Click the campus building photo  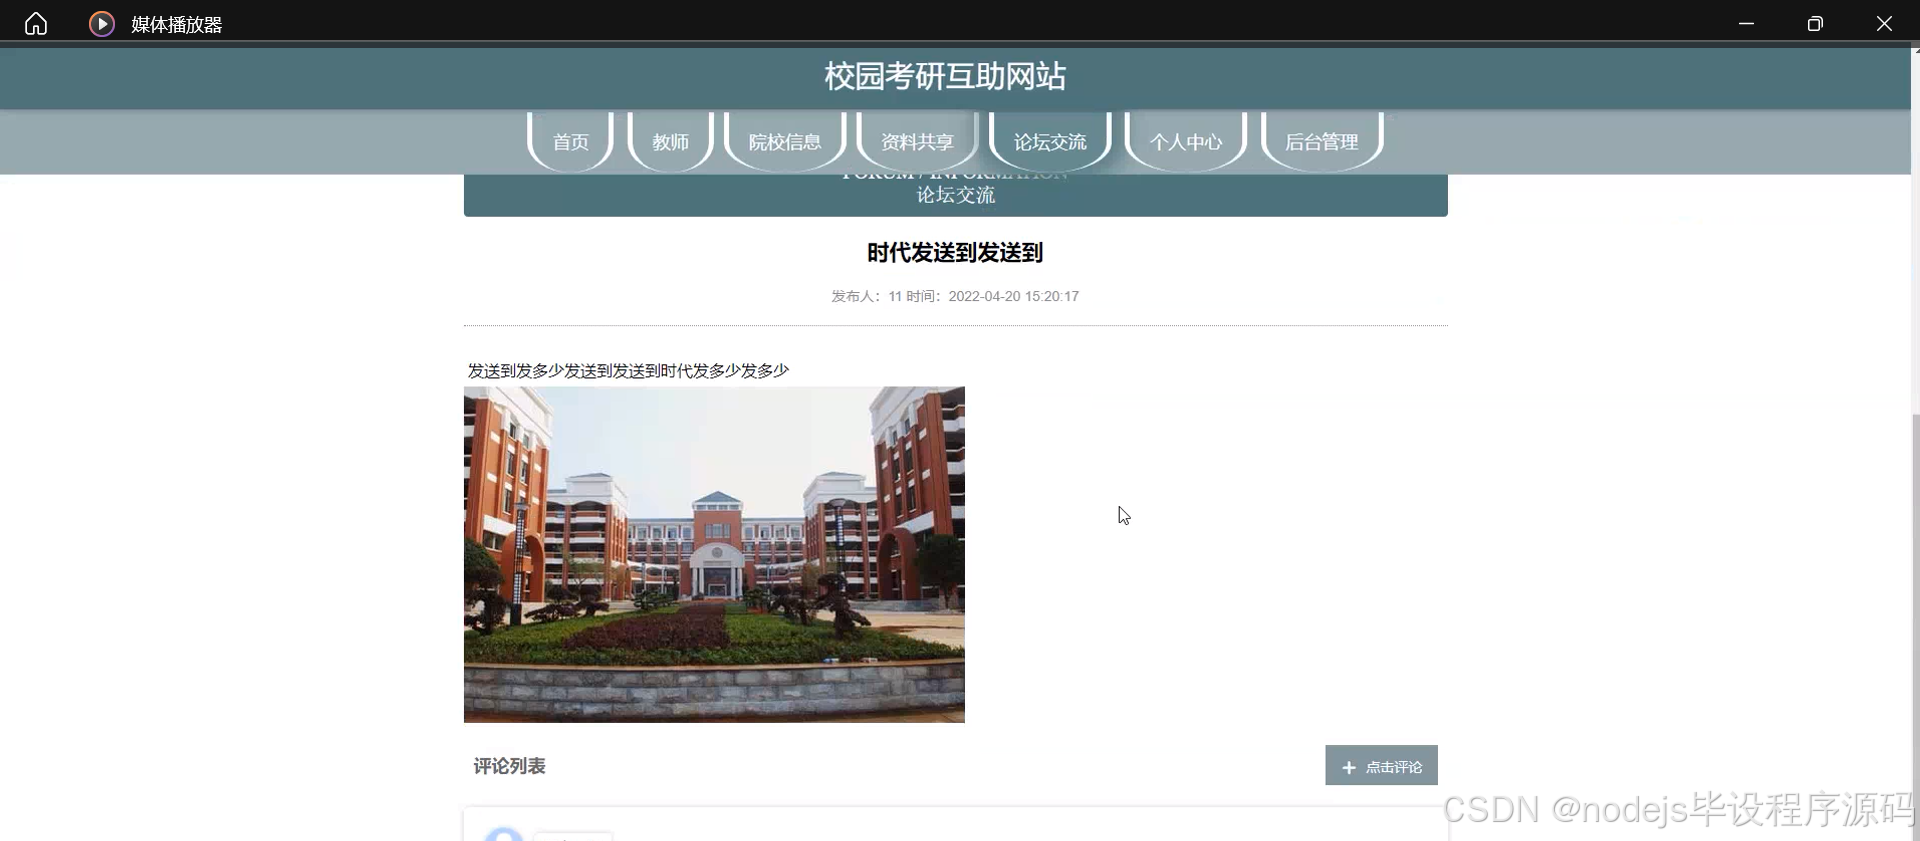pyautogui.click(x=714, y=554)
